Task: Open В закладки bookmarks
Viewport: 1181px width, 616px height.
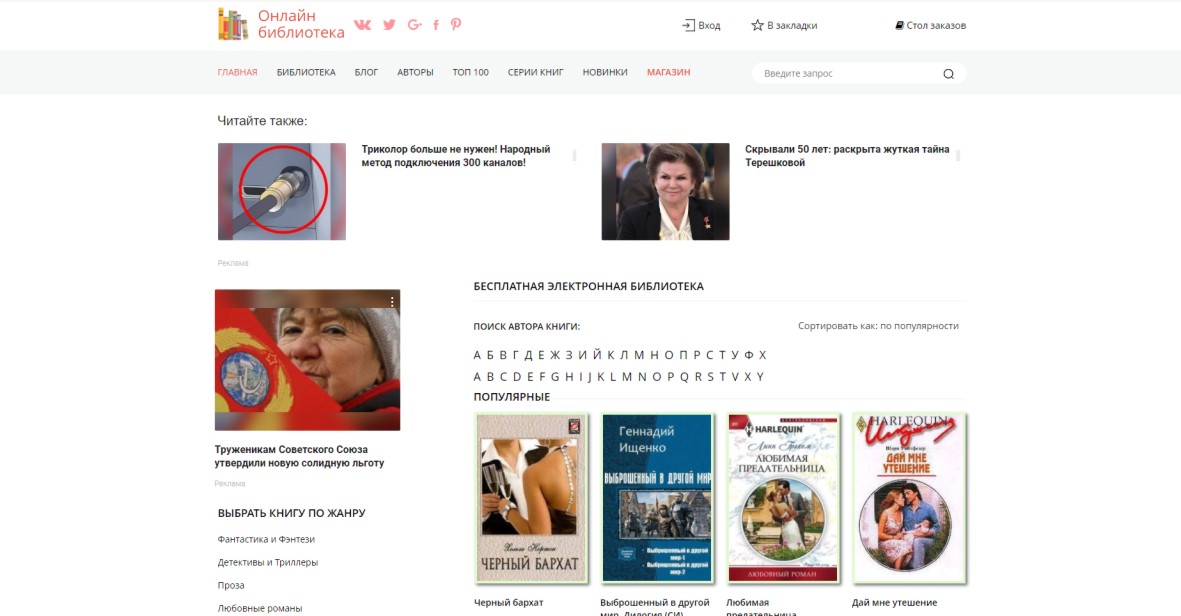Action: pyautogui.click(x=784, y=25)
